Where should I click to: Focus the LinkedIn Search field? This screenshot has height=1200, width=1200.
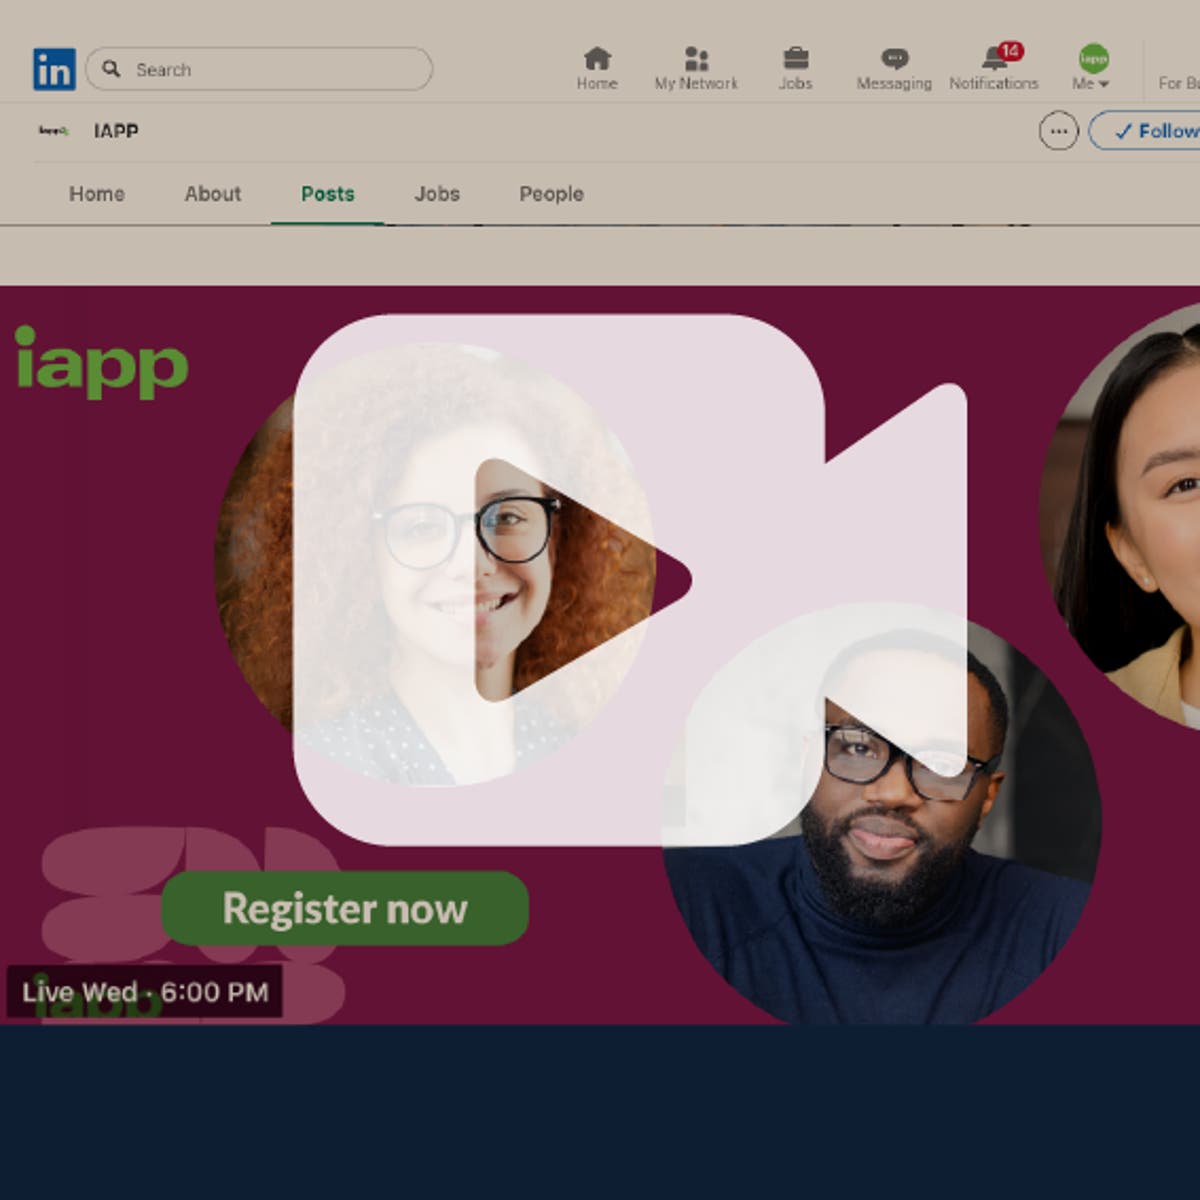point(259,69)
